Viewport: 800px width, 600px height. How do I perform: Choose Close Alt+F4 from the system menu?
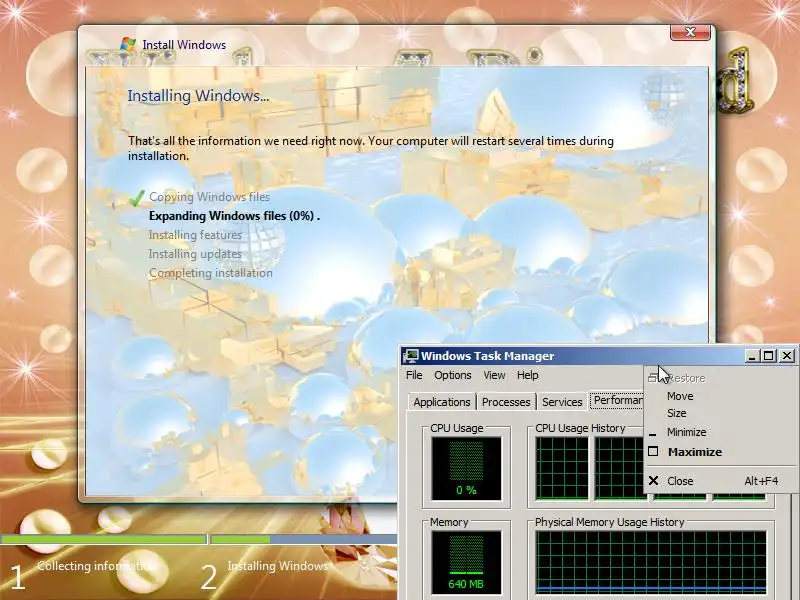(720, 481)
